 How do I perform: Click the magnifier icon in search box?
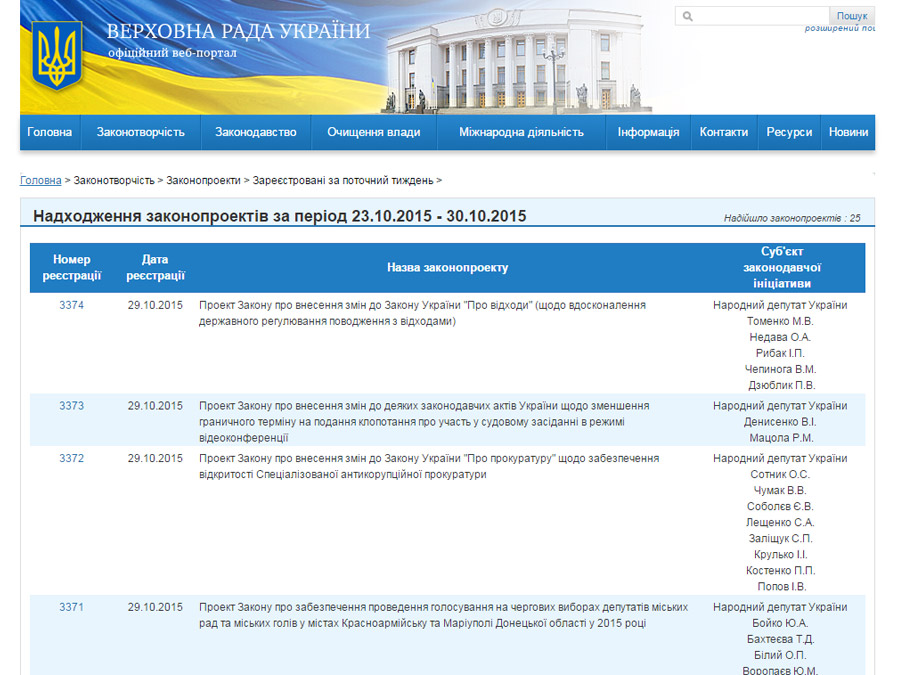[x=688, y=16]
